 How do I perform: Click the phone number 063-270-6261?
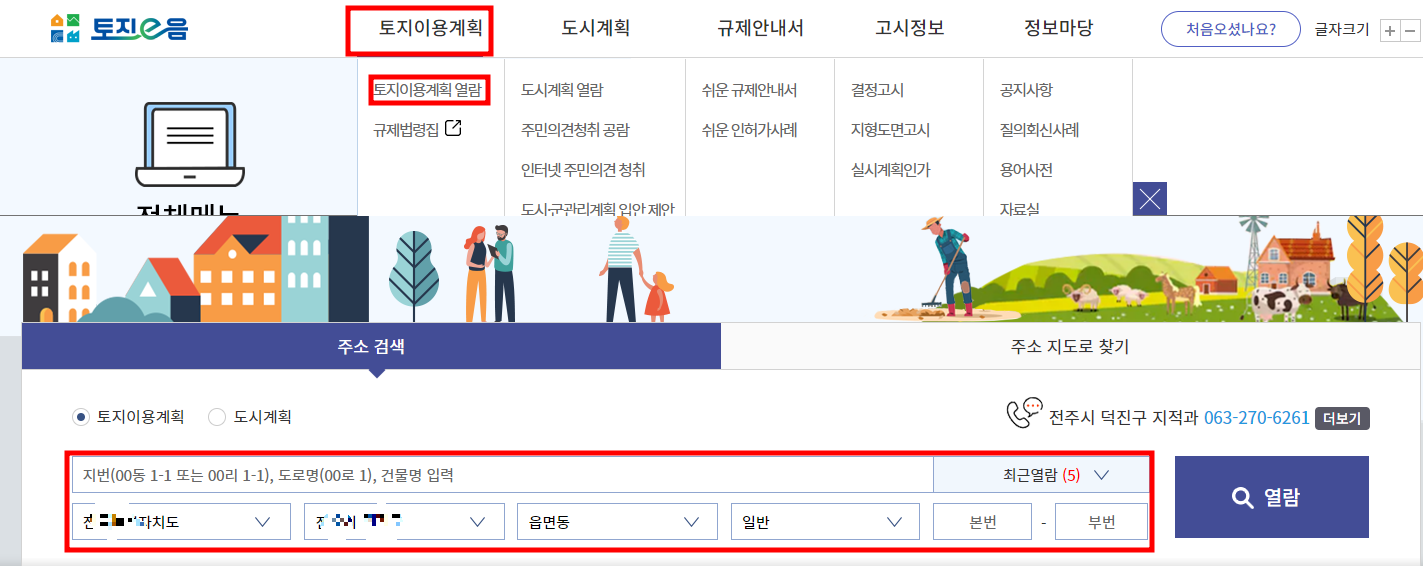[x=1256, y=418]
